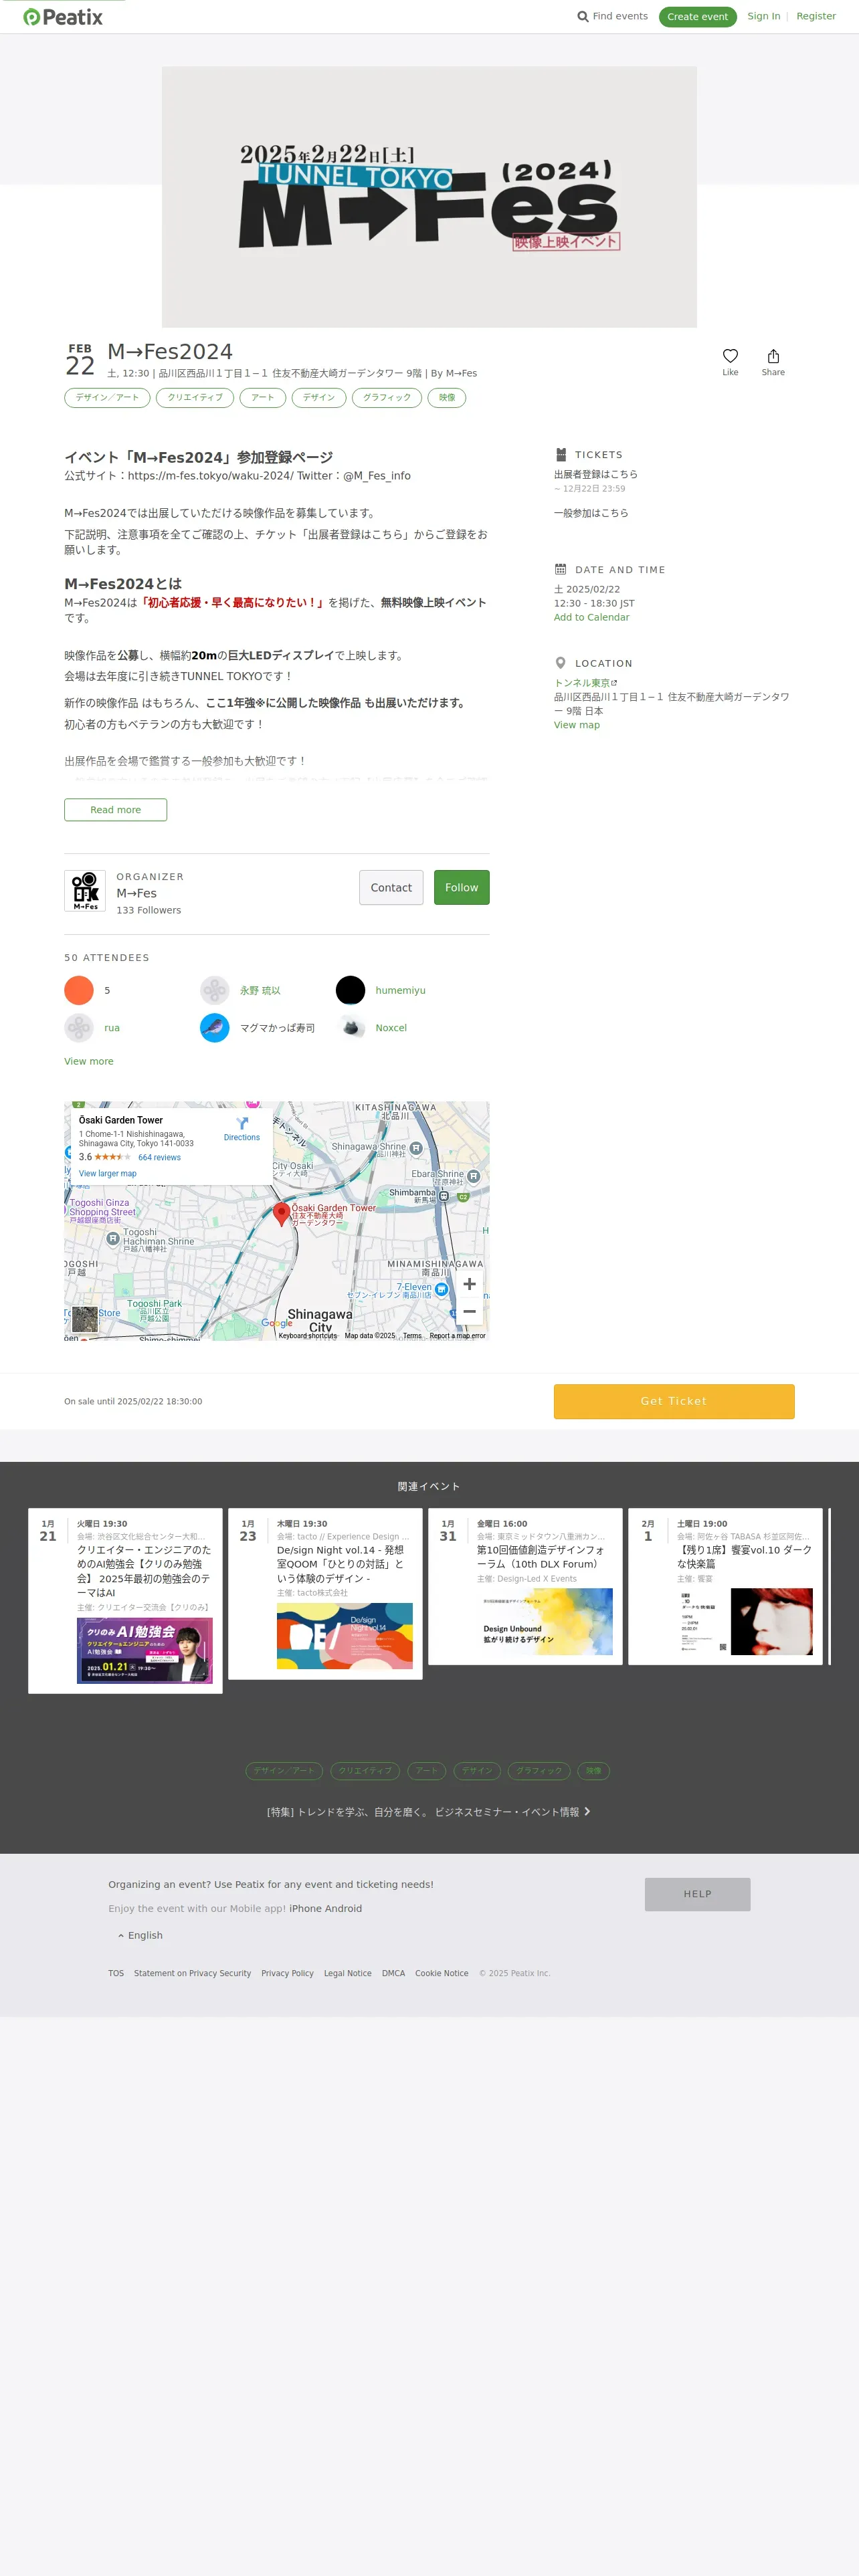Screen dimensions: 859x2576
Task: Click the Google logo on the map
Action: [277, 1323]
